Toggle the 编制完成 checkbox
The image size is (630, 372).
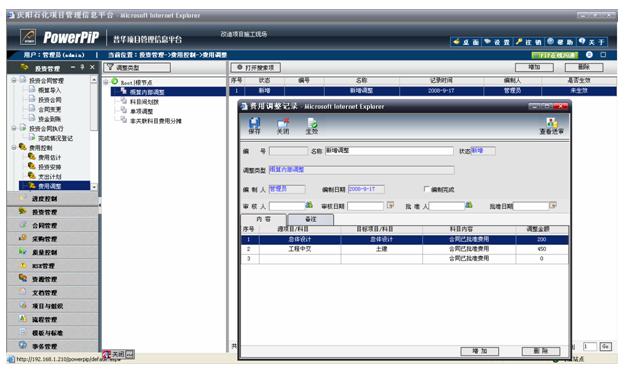(x=427, y=189)
